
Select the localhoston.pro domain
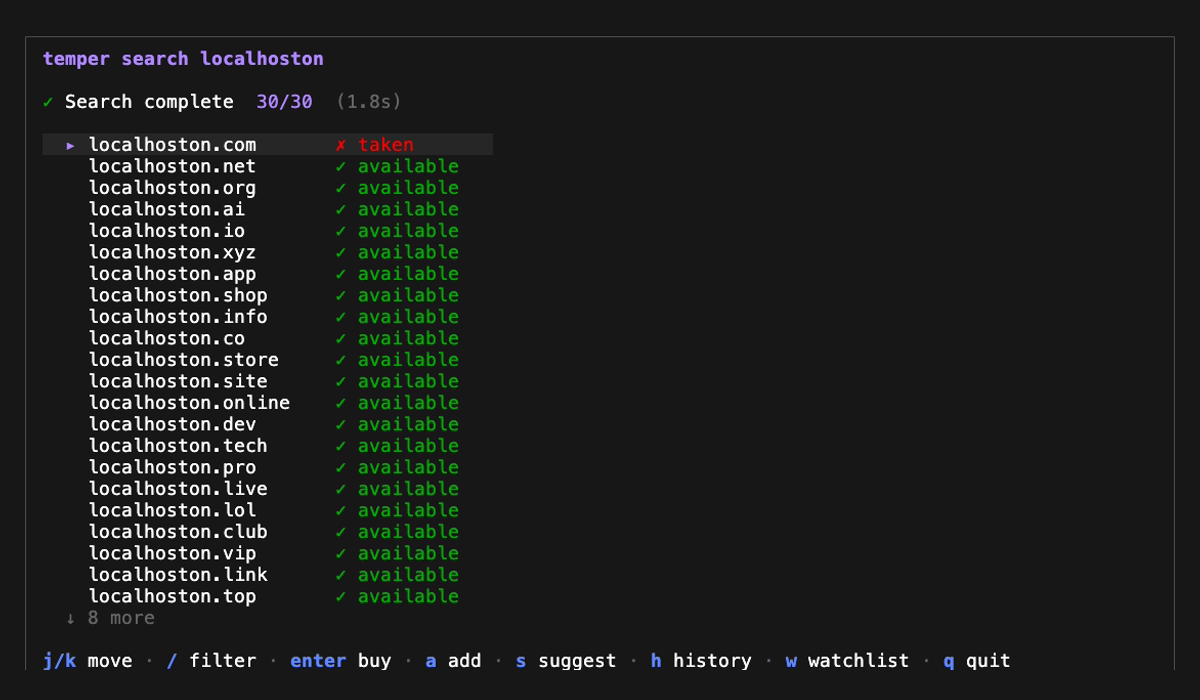point(172,467)
